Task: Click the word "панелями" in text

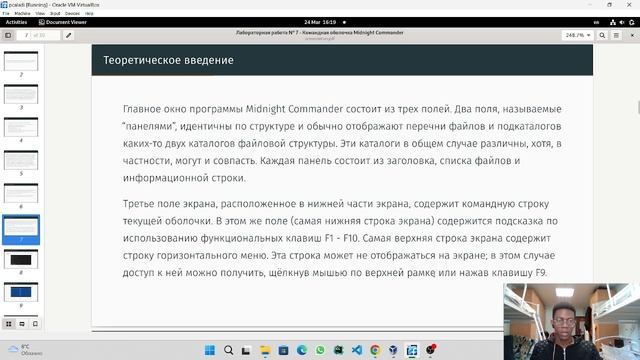Action: [149, 126]
